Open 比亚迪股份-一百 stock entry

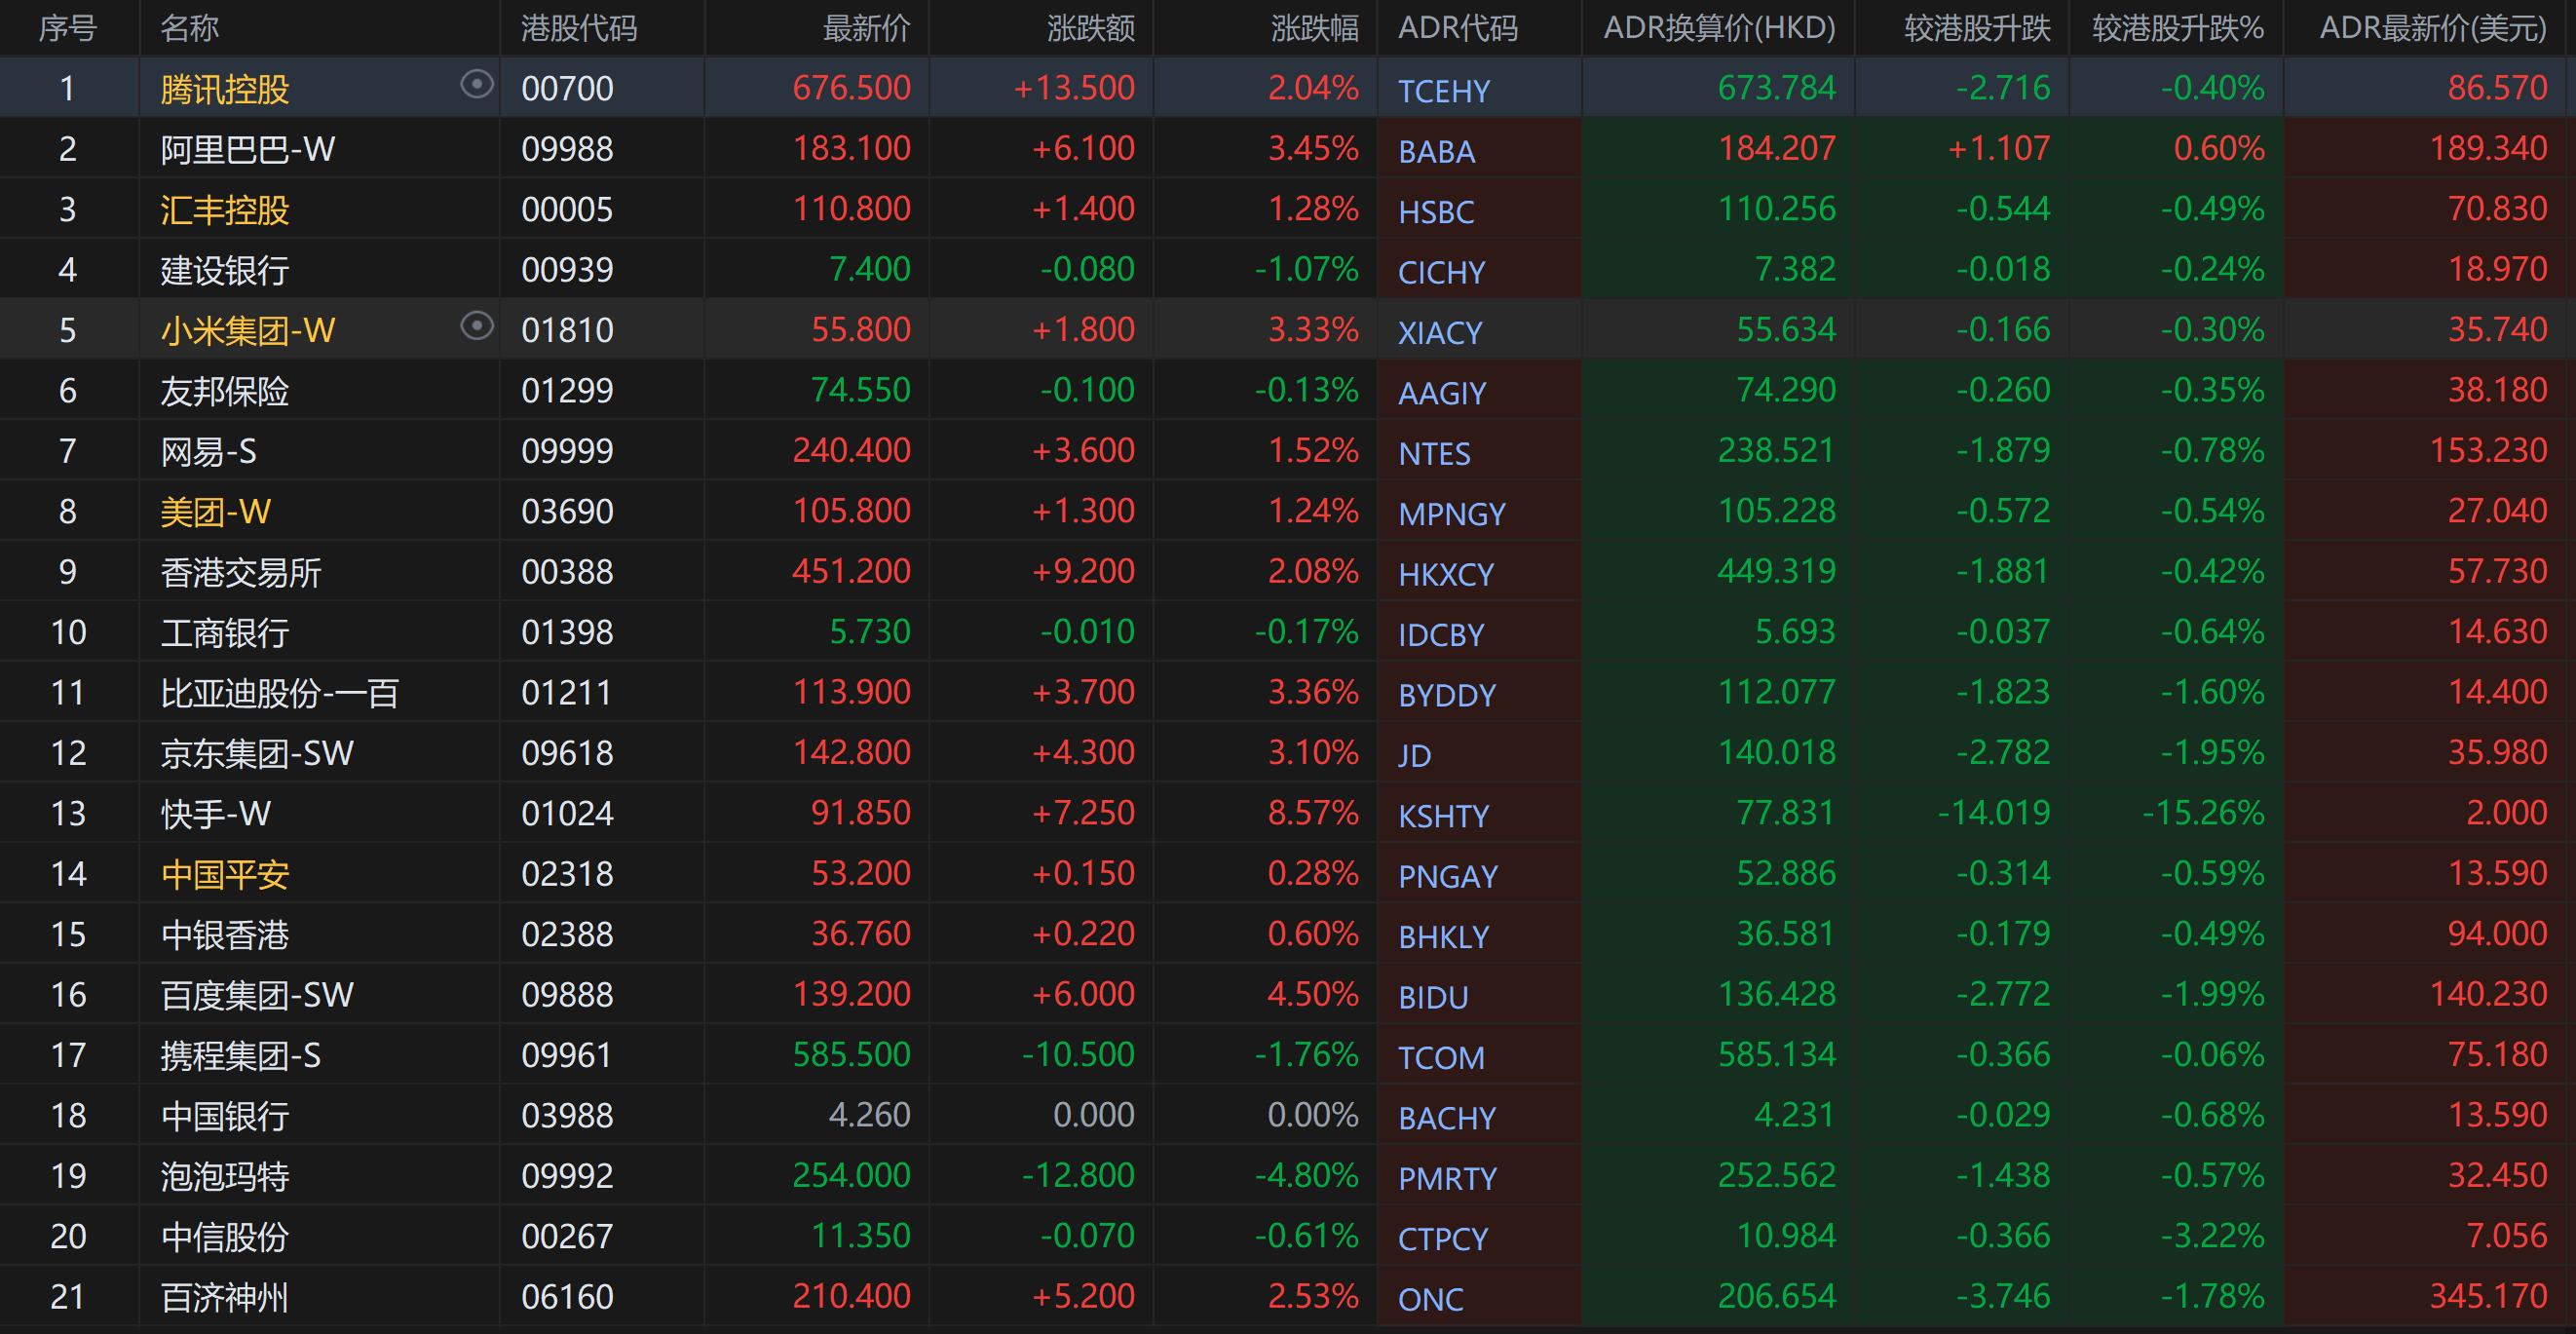[x=279, y=693]
